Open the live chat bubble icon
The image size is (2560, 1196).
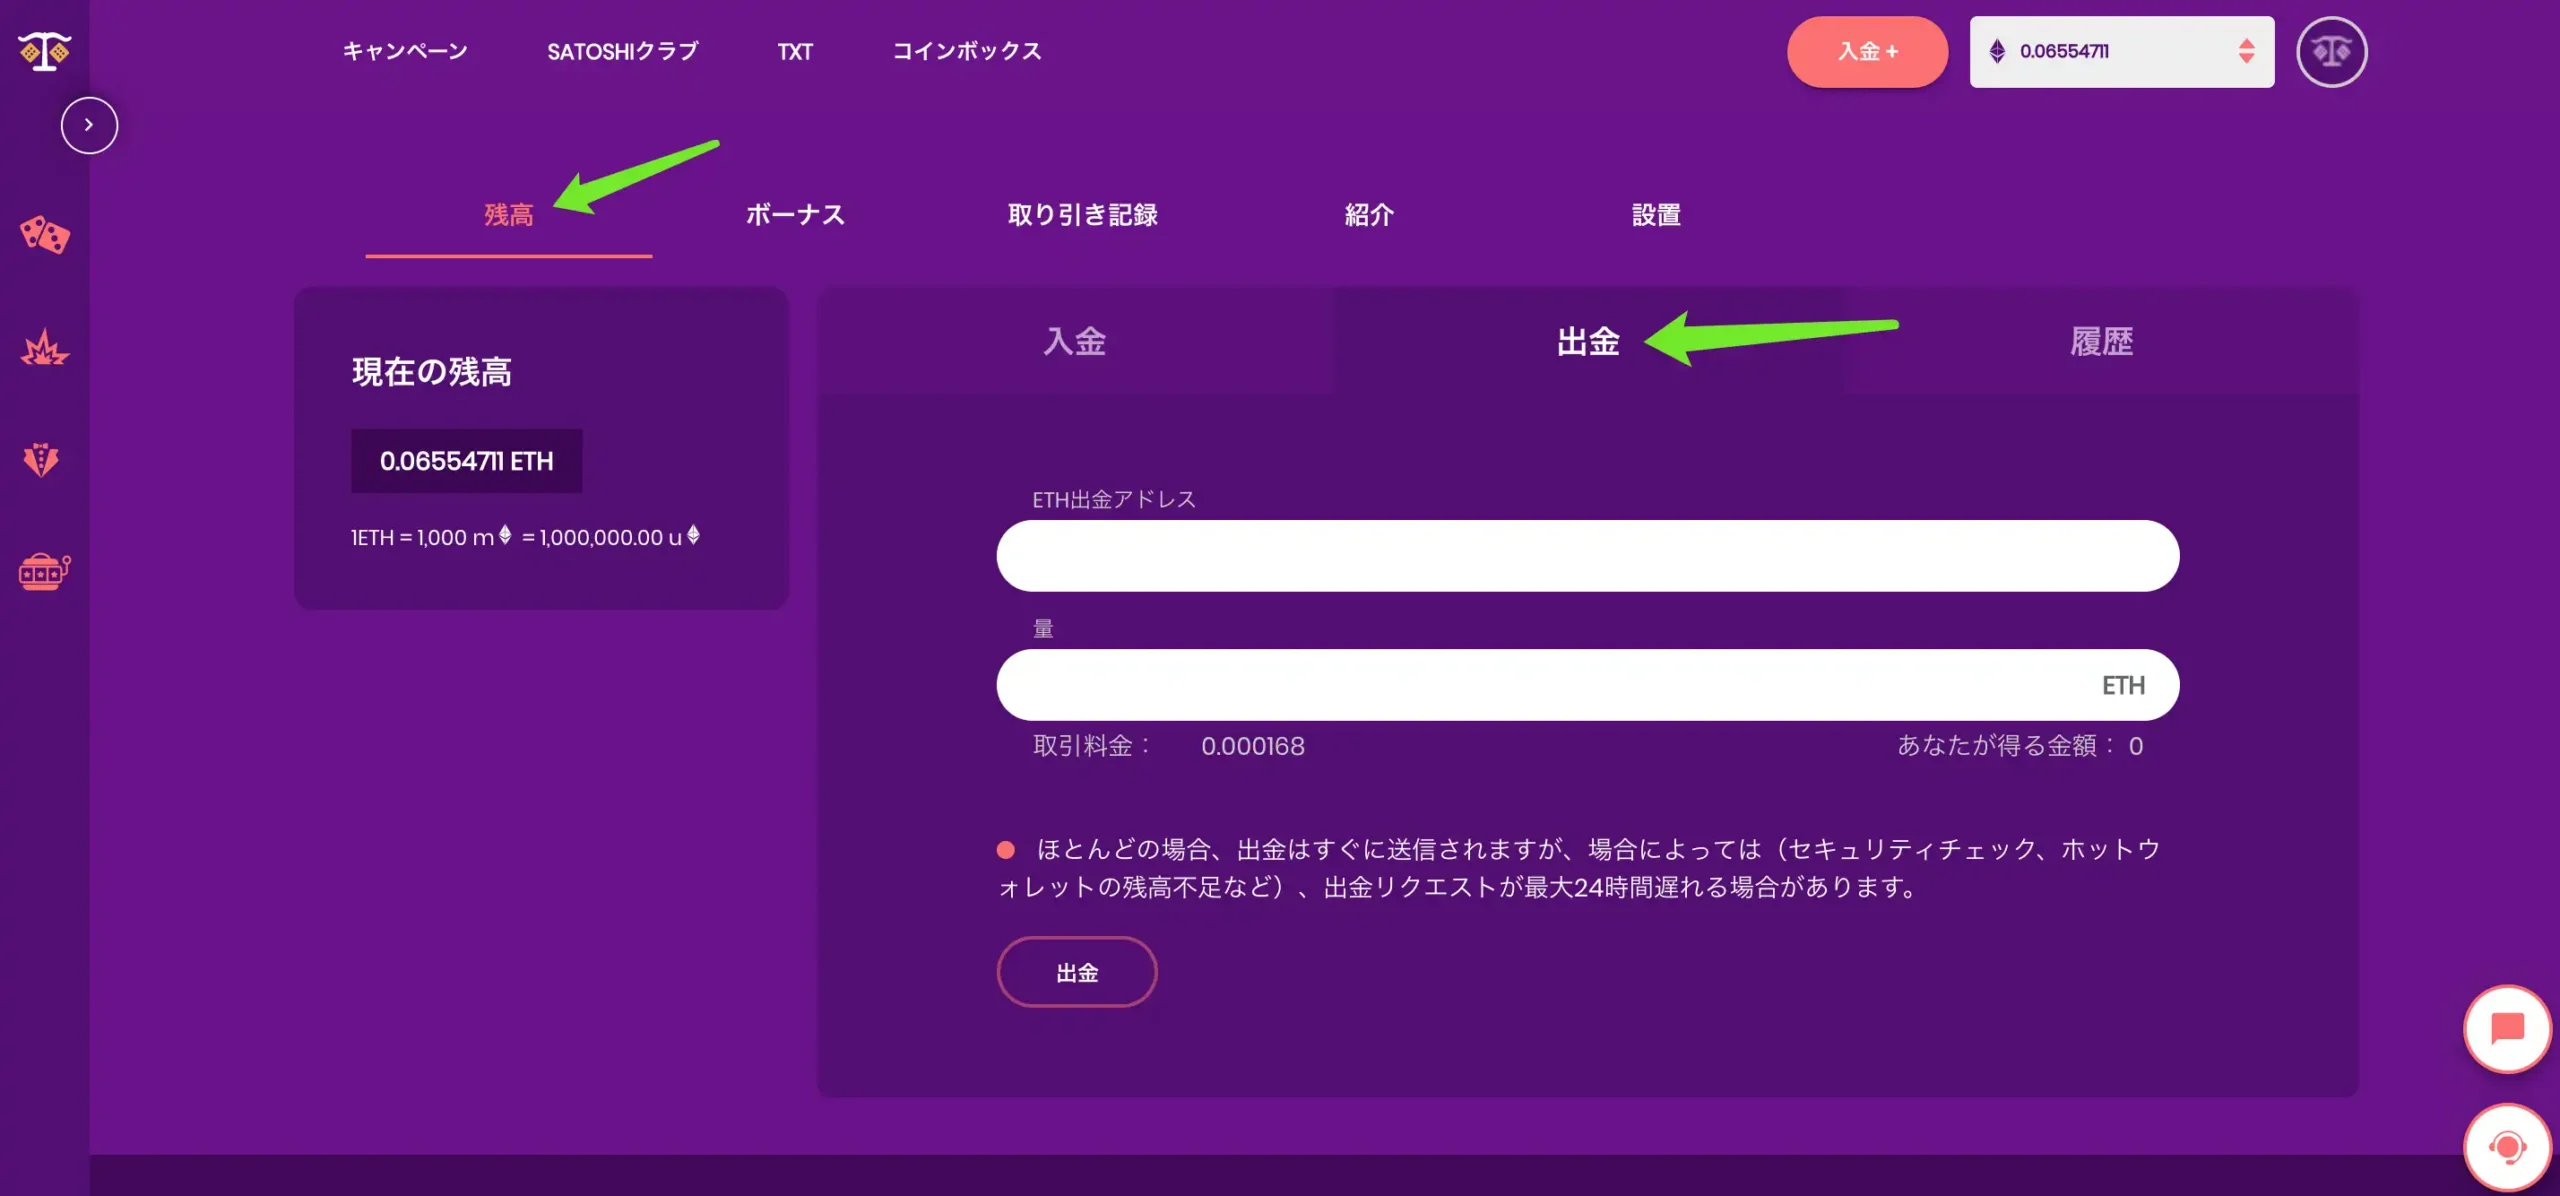click(2507, 1028)
